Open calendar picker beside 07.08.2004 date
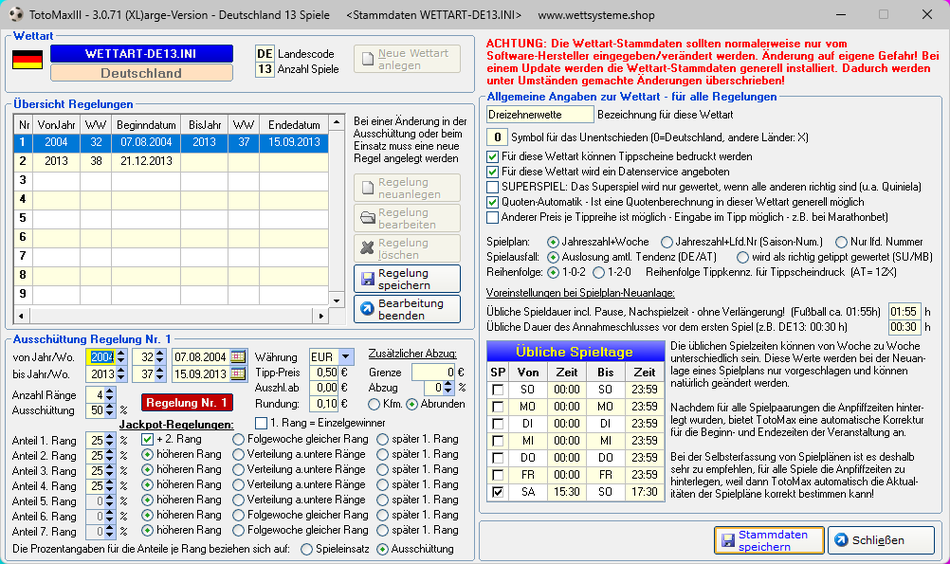Viewport: 950px width, 564px height. click(x=239, y=357)
